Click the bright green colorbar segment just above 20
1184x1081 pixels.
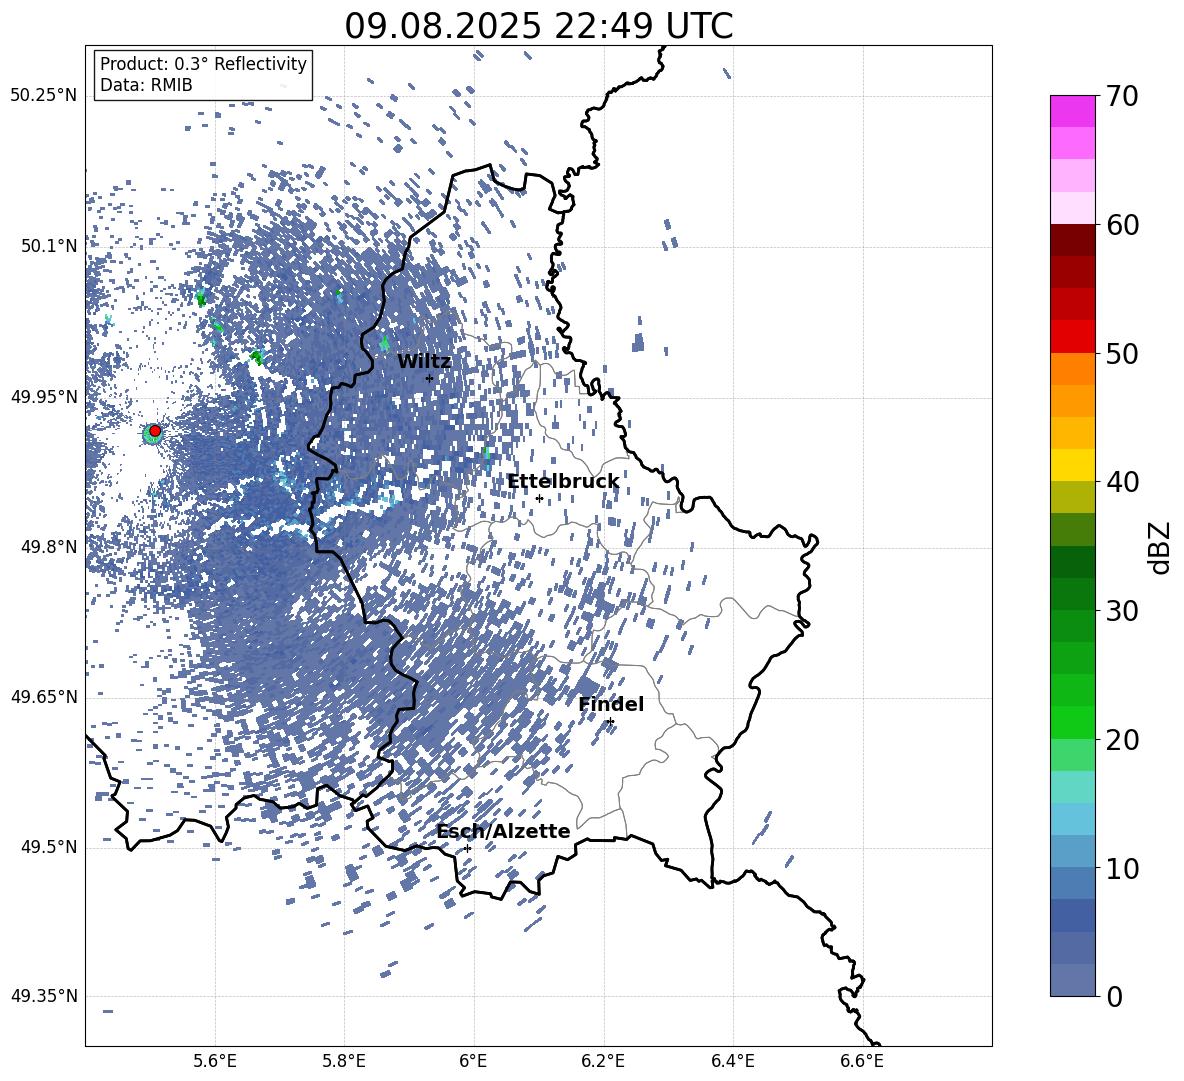pos(1072,722)
